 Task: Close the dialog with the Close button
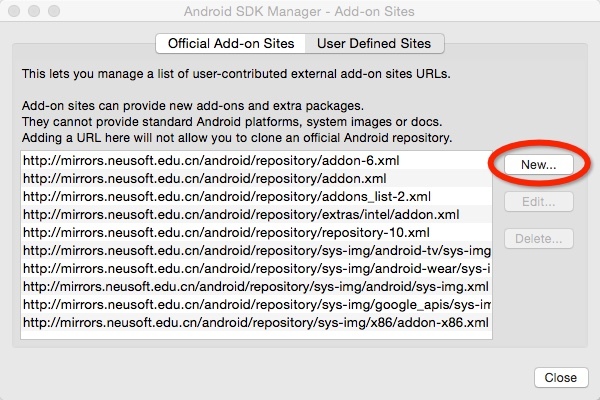coord(561,377)
